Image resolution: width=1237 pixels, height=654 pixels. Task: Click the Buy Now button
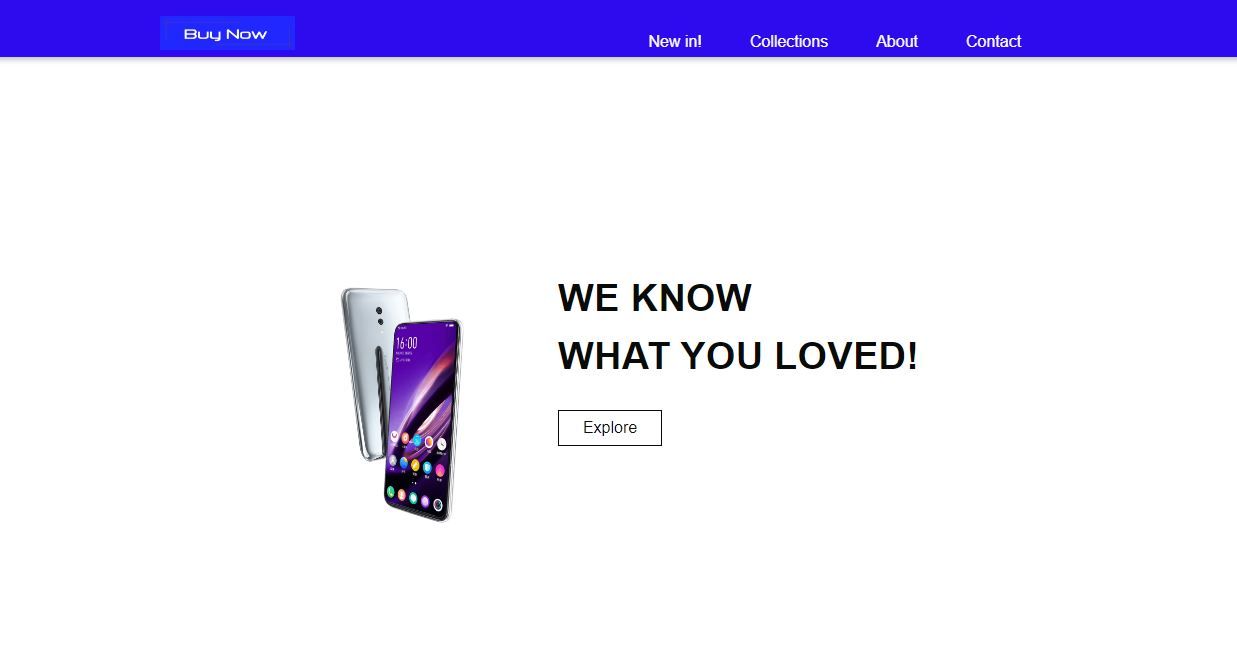(x=227, y=33)
